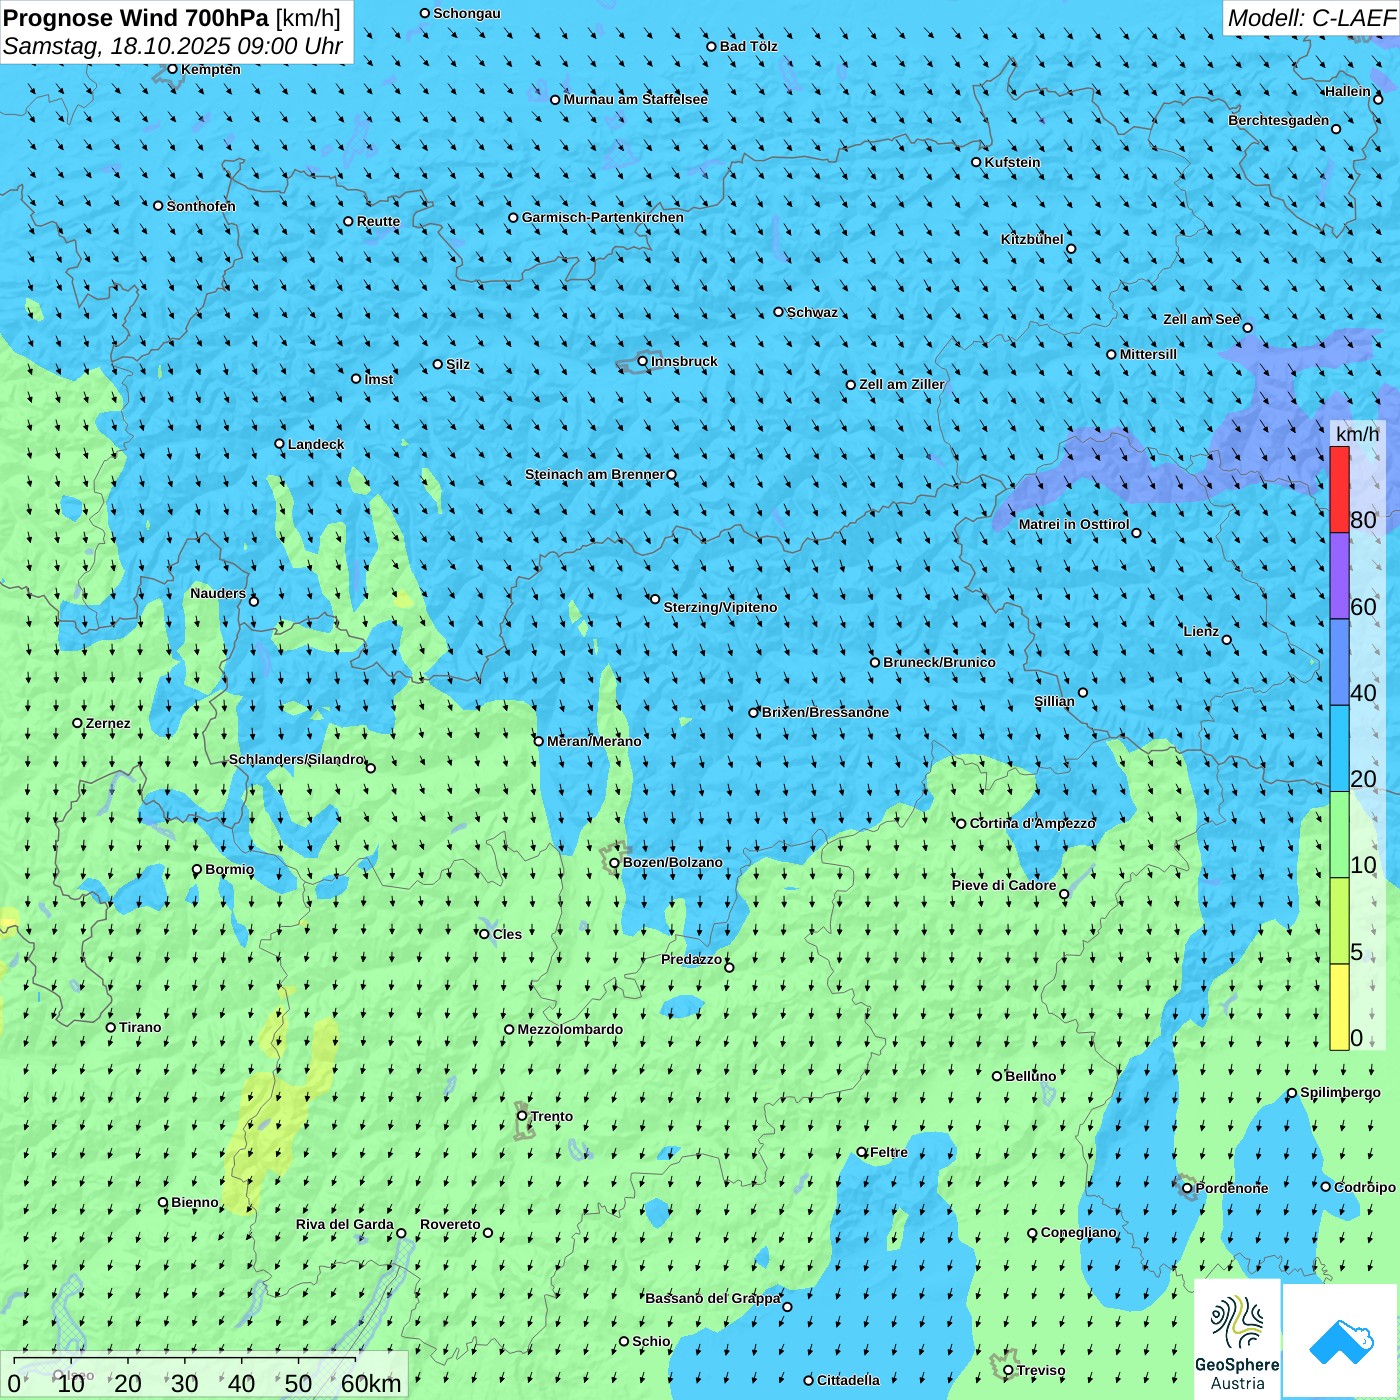Viewport: 1400px width, 1400px height.
Task: Click the Tirano label
Action: coord(140,1027)
